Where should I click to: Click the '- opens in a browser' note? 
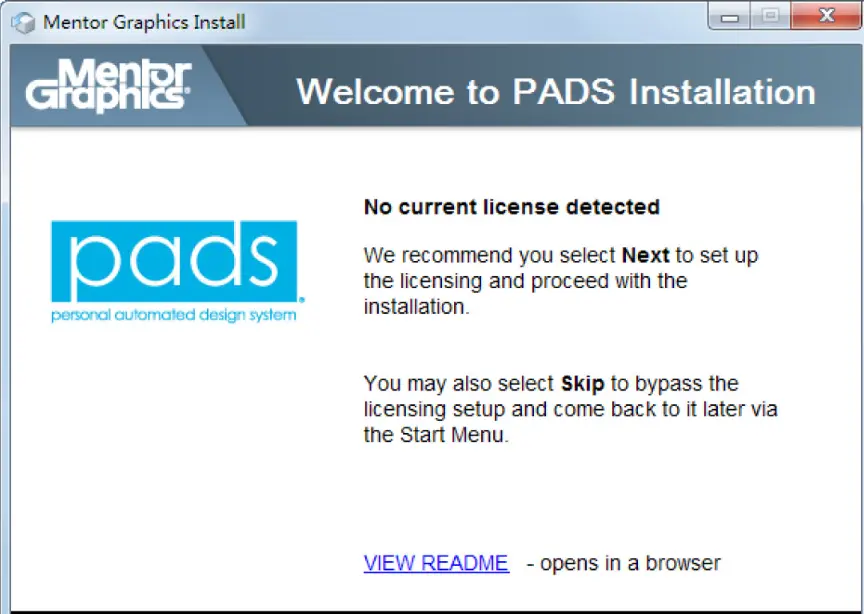[x=623, y=563]
